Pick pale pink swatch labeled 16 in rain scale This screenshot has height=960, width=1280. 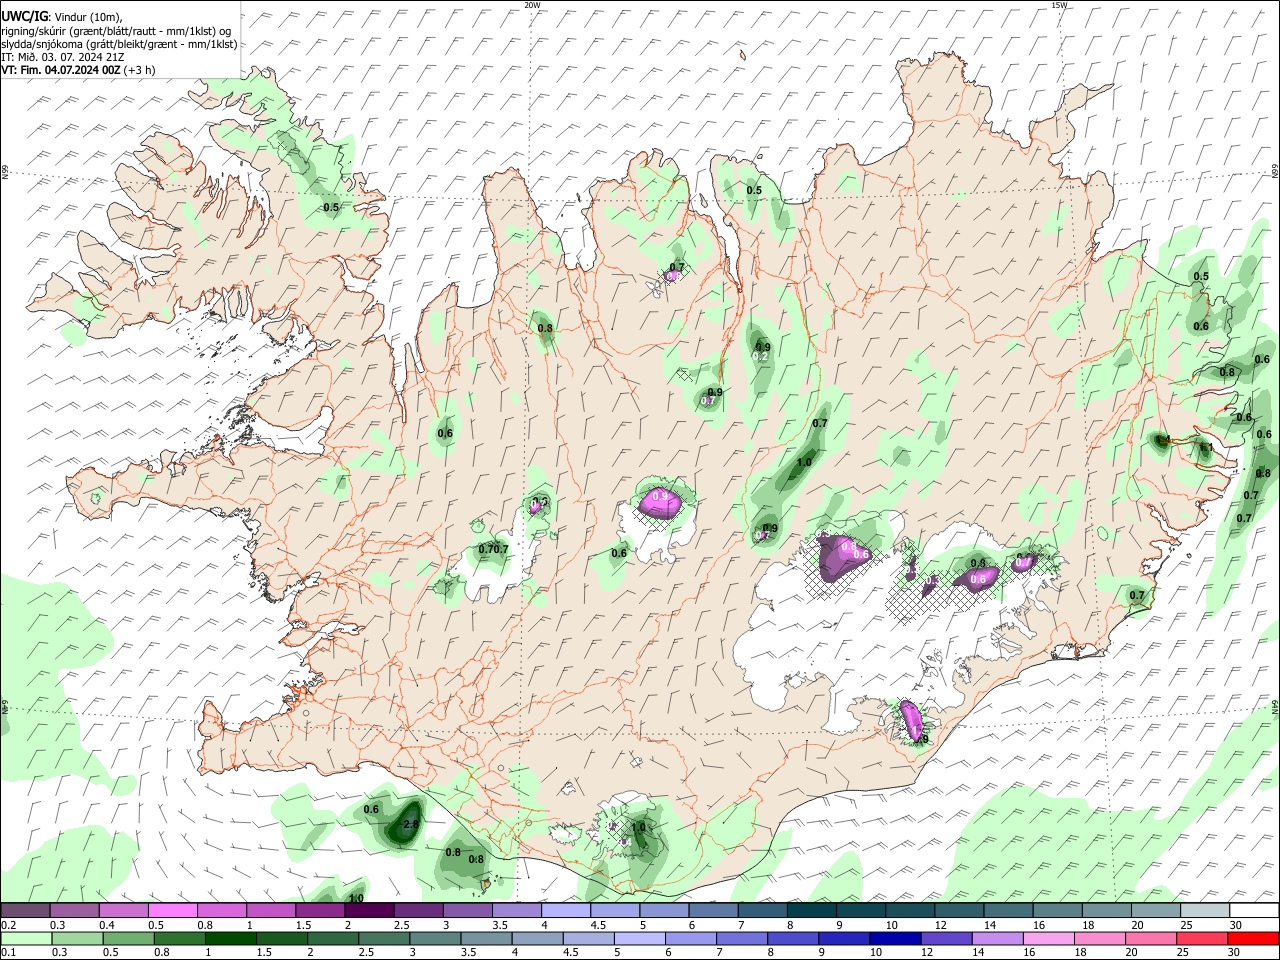[x=1049, y=938]
